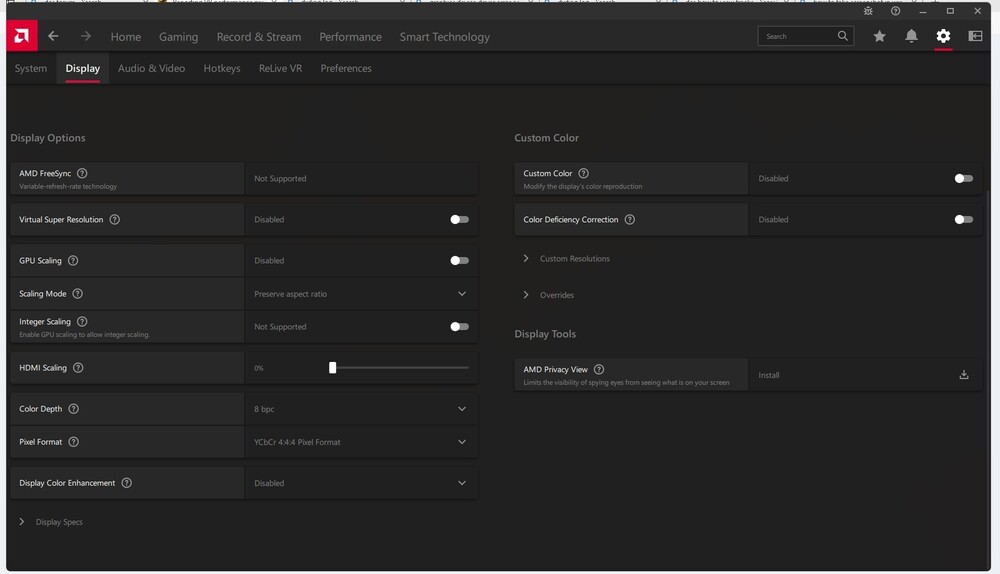The width and height of the screenshot is (1000, 574).
Task: Toggle Custom Color on
Action: pyautogui.click(x=963, y=178)
